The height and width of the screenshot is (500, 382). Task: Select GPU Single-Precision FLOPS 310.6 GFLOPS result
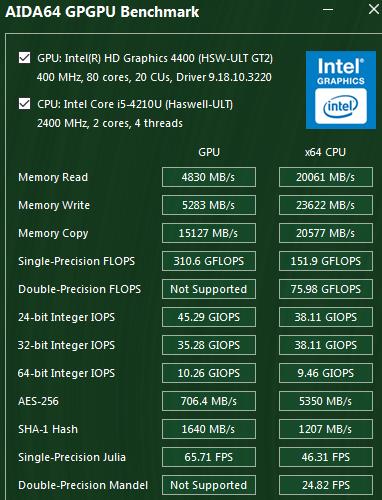click(209, 261)
